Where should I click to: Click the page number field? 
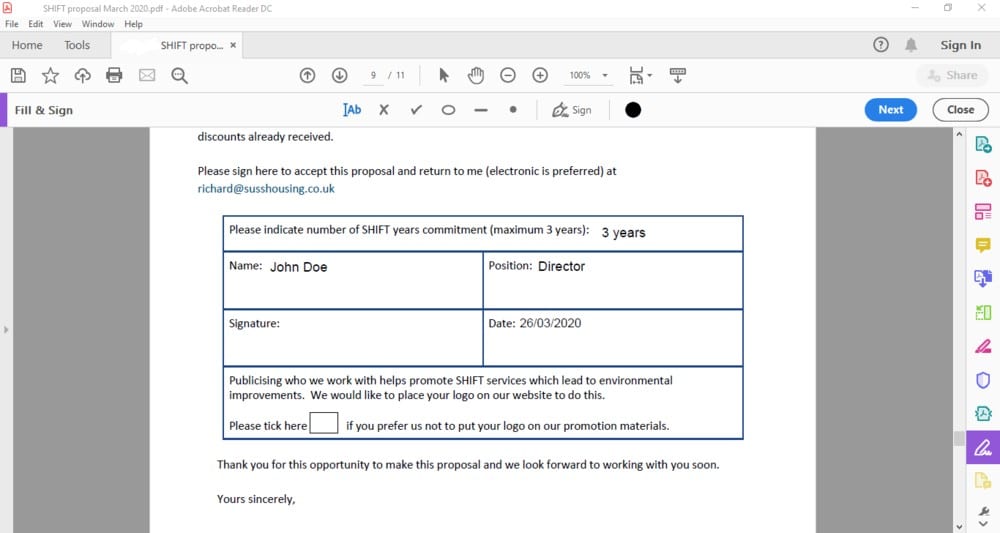coord(373,75)
